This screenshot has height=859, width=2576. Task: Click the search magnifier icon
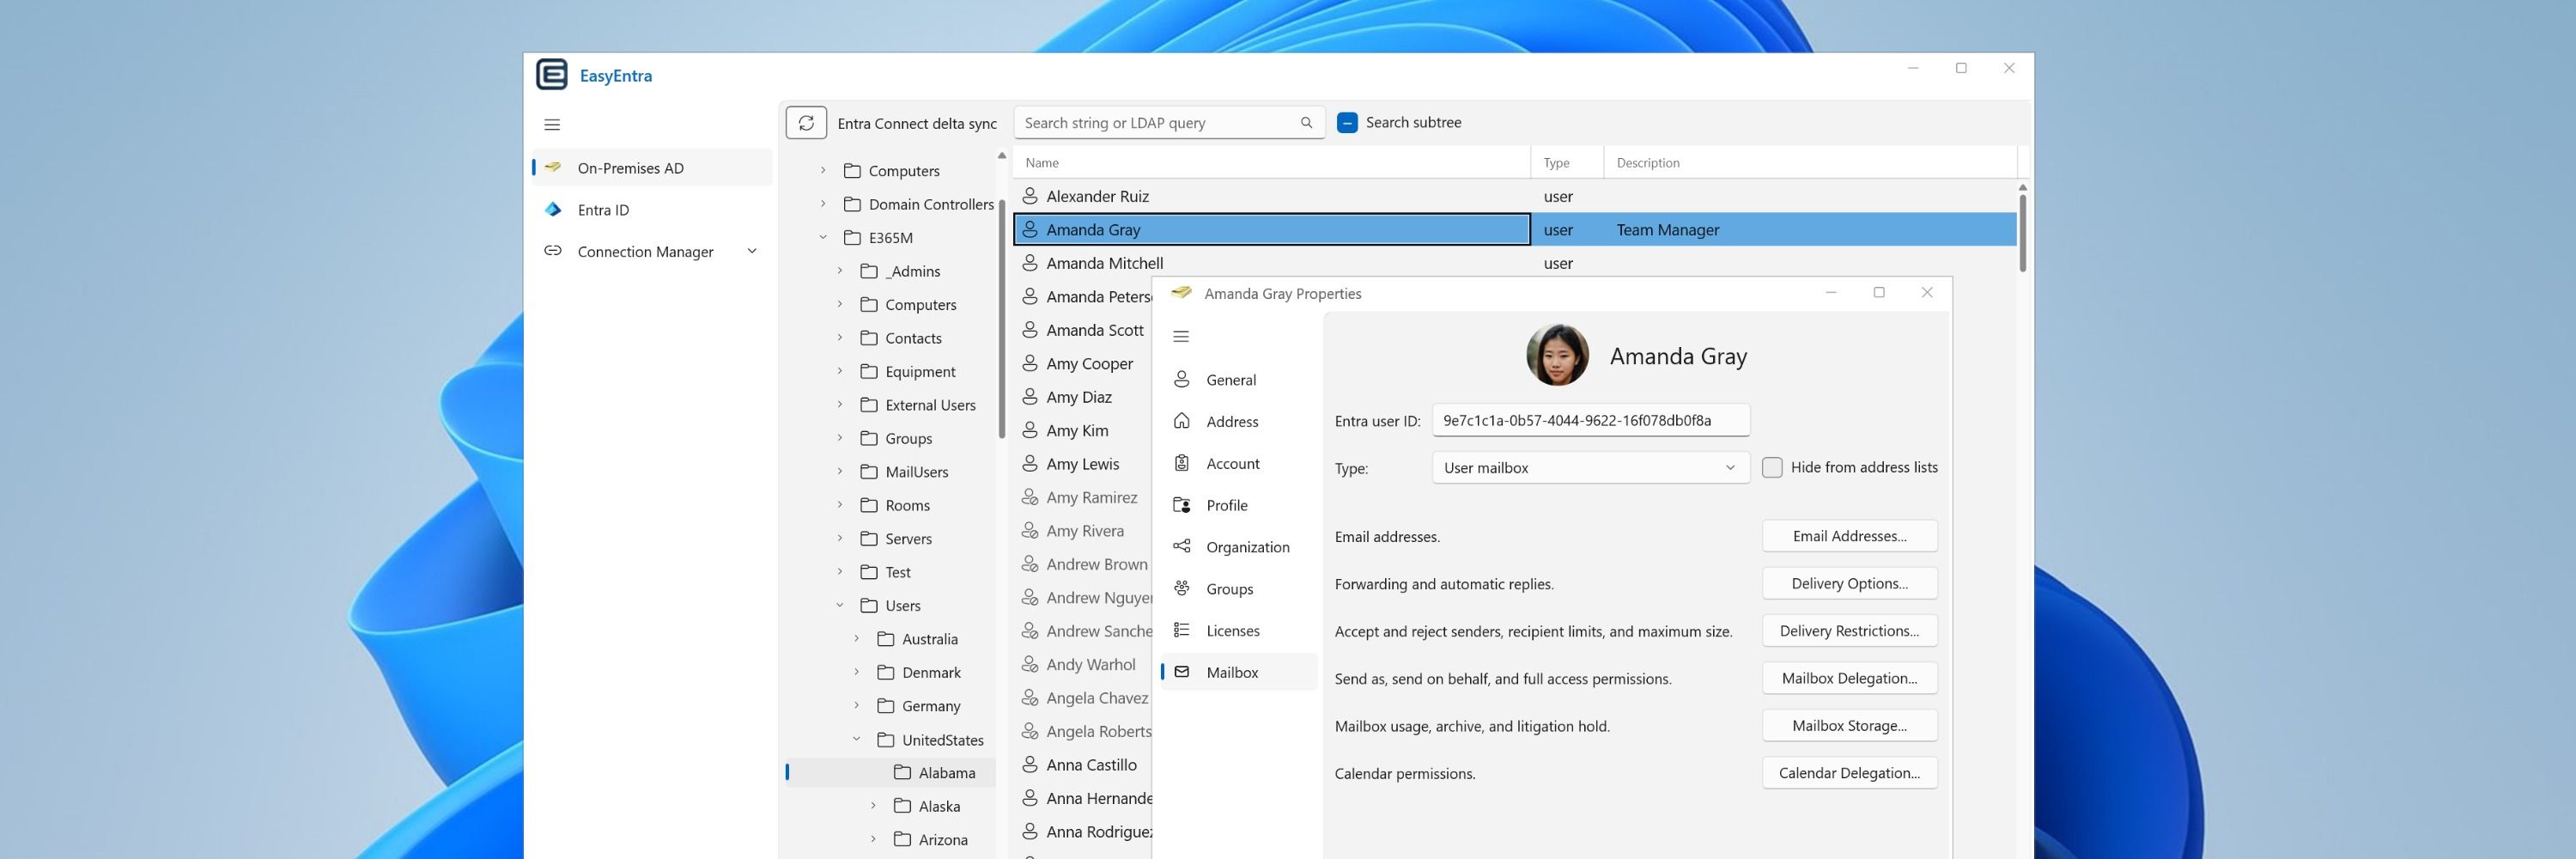coord(1306,123)
